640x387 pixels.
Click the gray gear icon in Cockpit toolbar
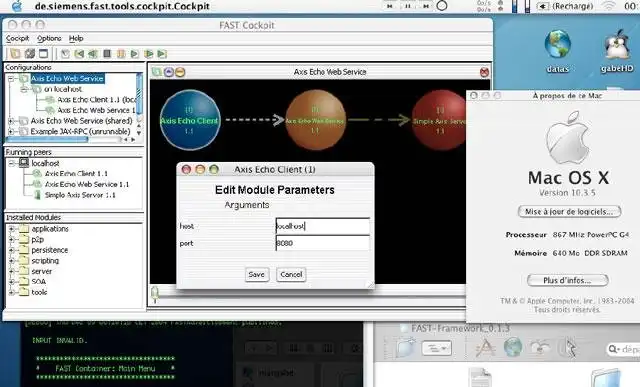30,53
